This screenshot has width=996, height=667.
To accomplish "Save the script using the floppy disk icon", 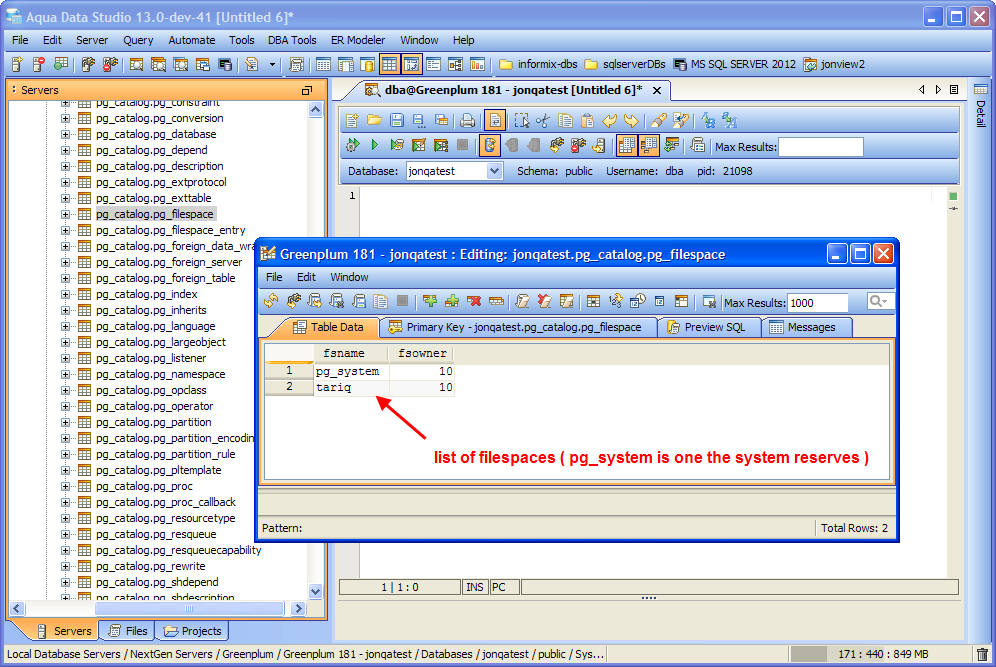I will (x=397, y=120).
